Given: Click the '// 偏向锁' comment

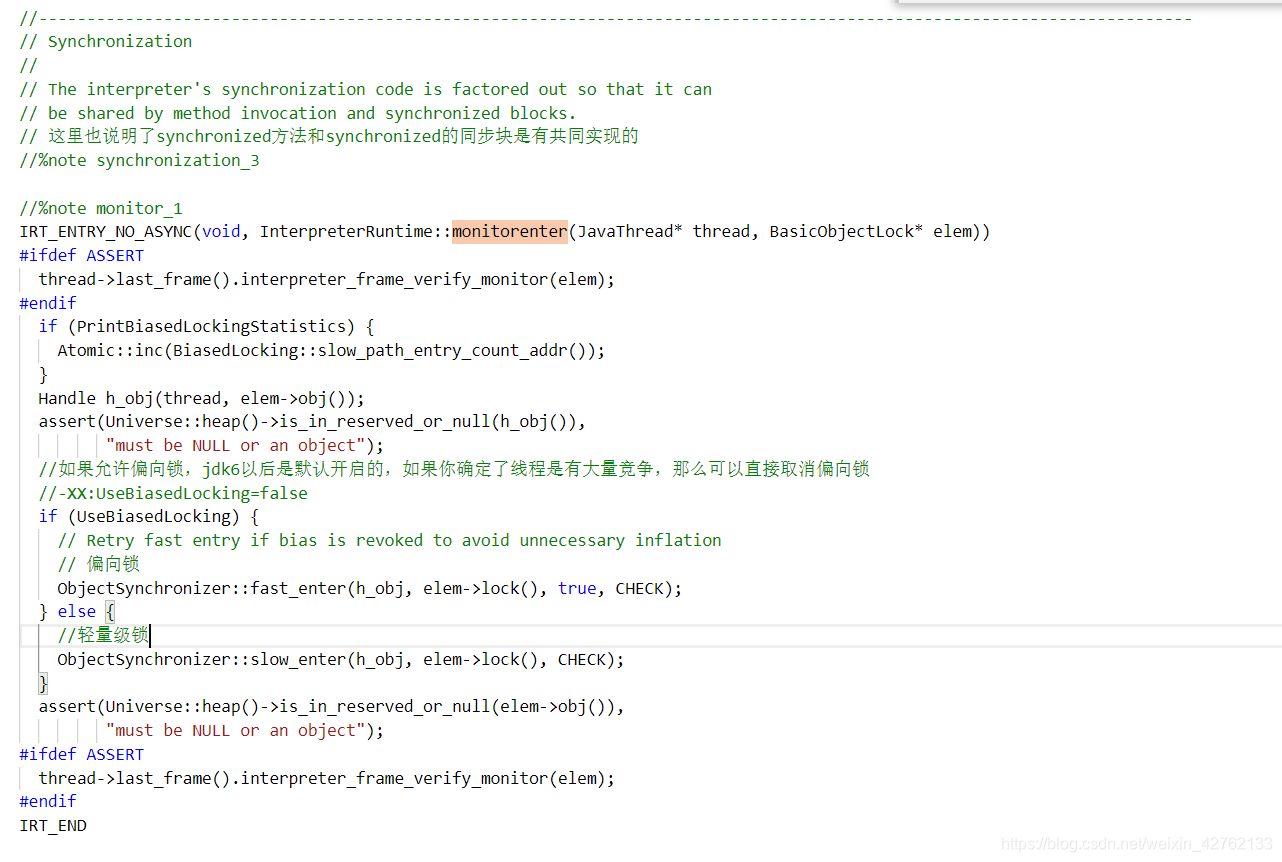Looking at the screenshot, I should click(99, 565).
